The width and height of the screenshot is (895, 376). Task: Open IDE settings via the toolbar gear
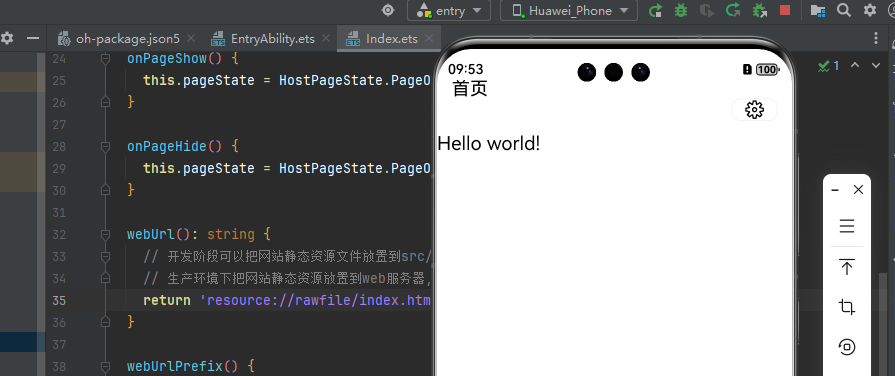pyautogui.click(x=869, y=10)
